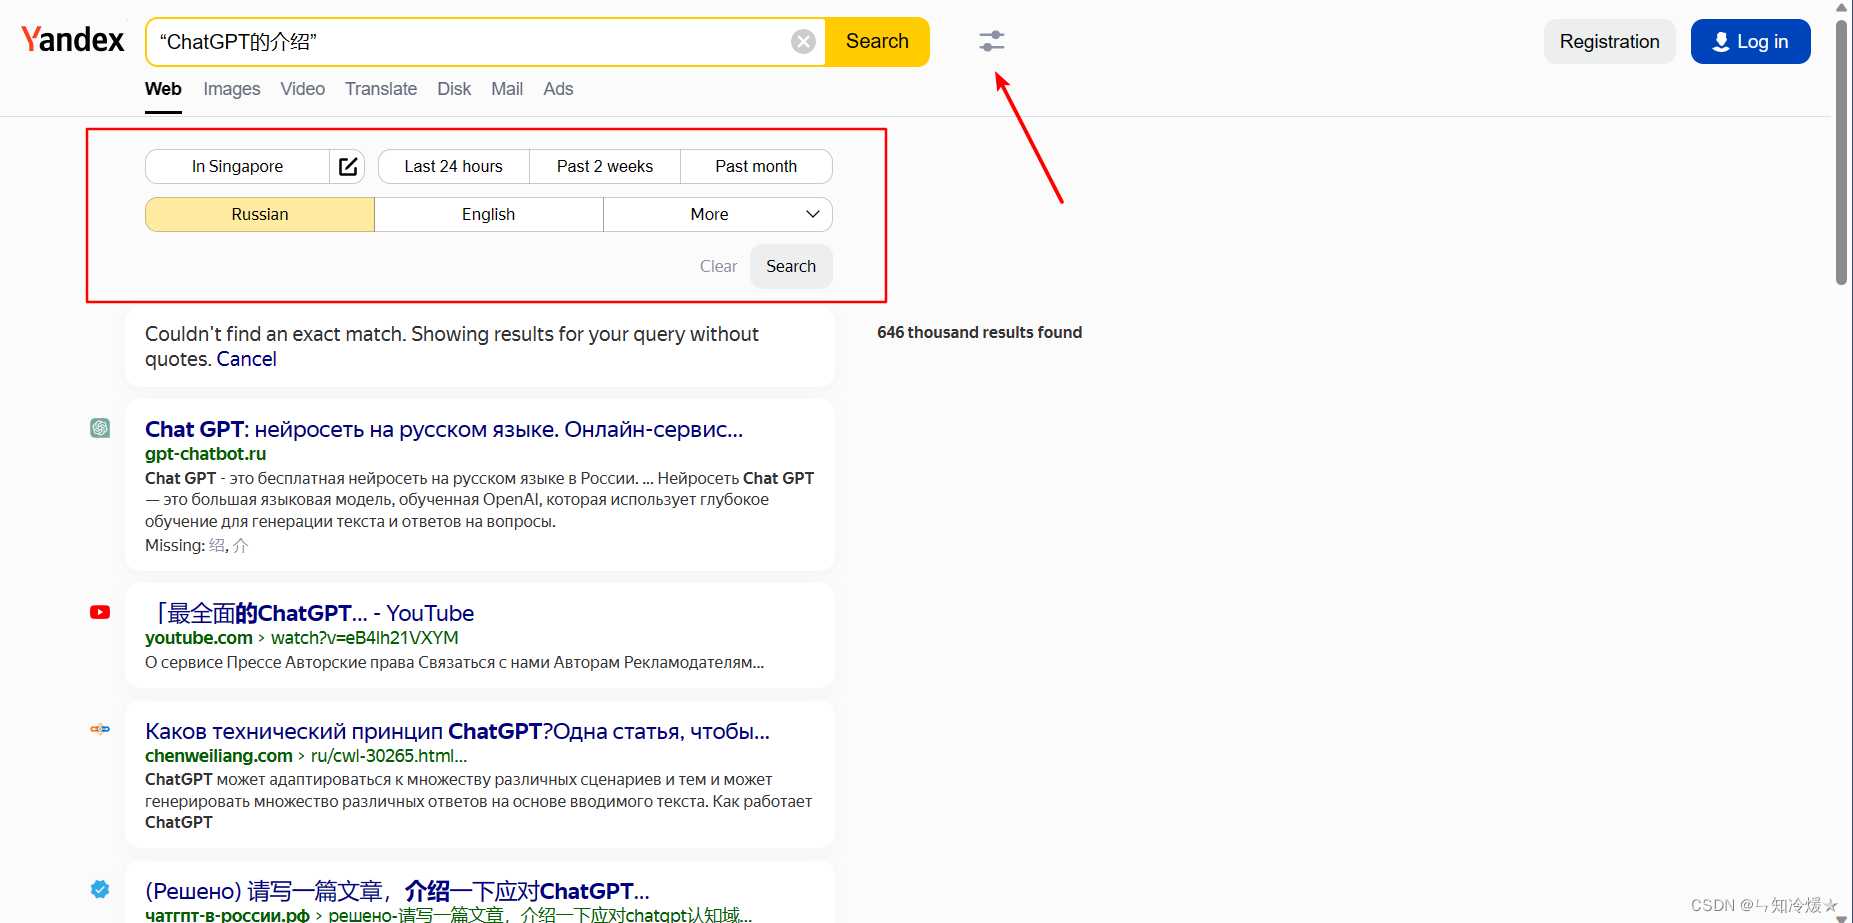This screenshot has width=1853, height=923.
Task: Clear the search query with X icon
Action: [x=803, y=42]
